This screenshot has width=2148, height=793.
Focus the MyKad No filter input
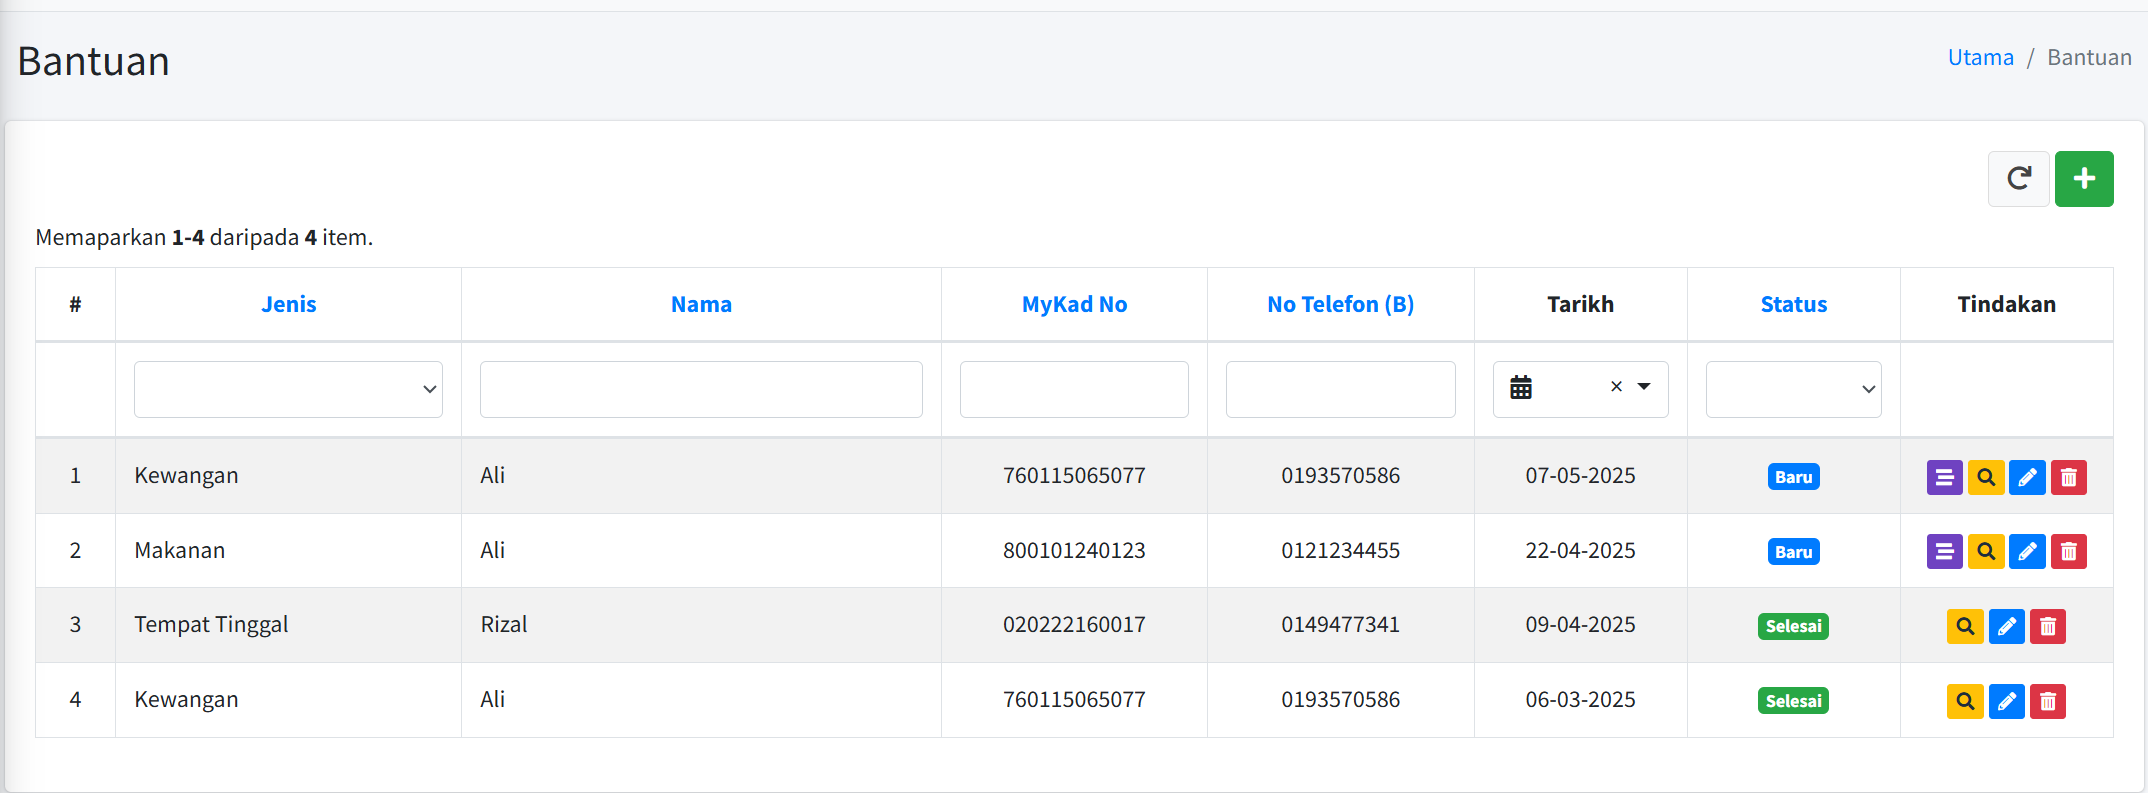[x=1074, y=389]
